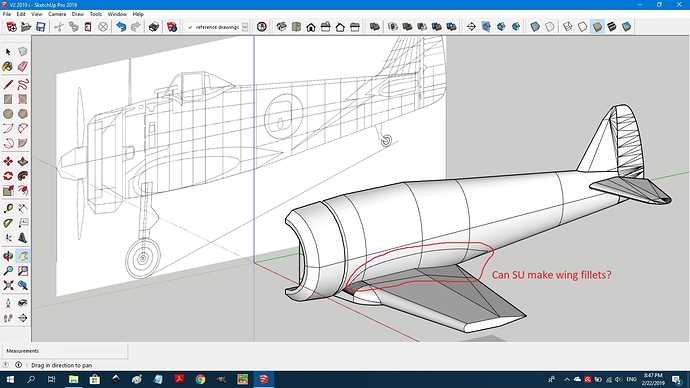
Task: Toggle Display Section Cuts
Action: click(501, 27)
